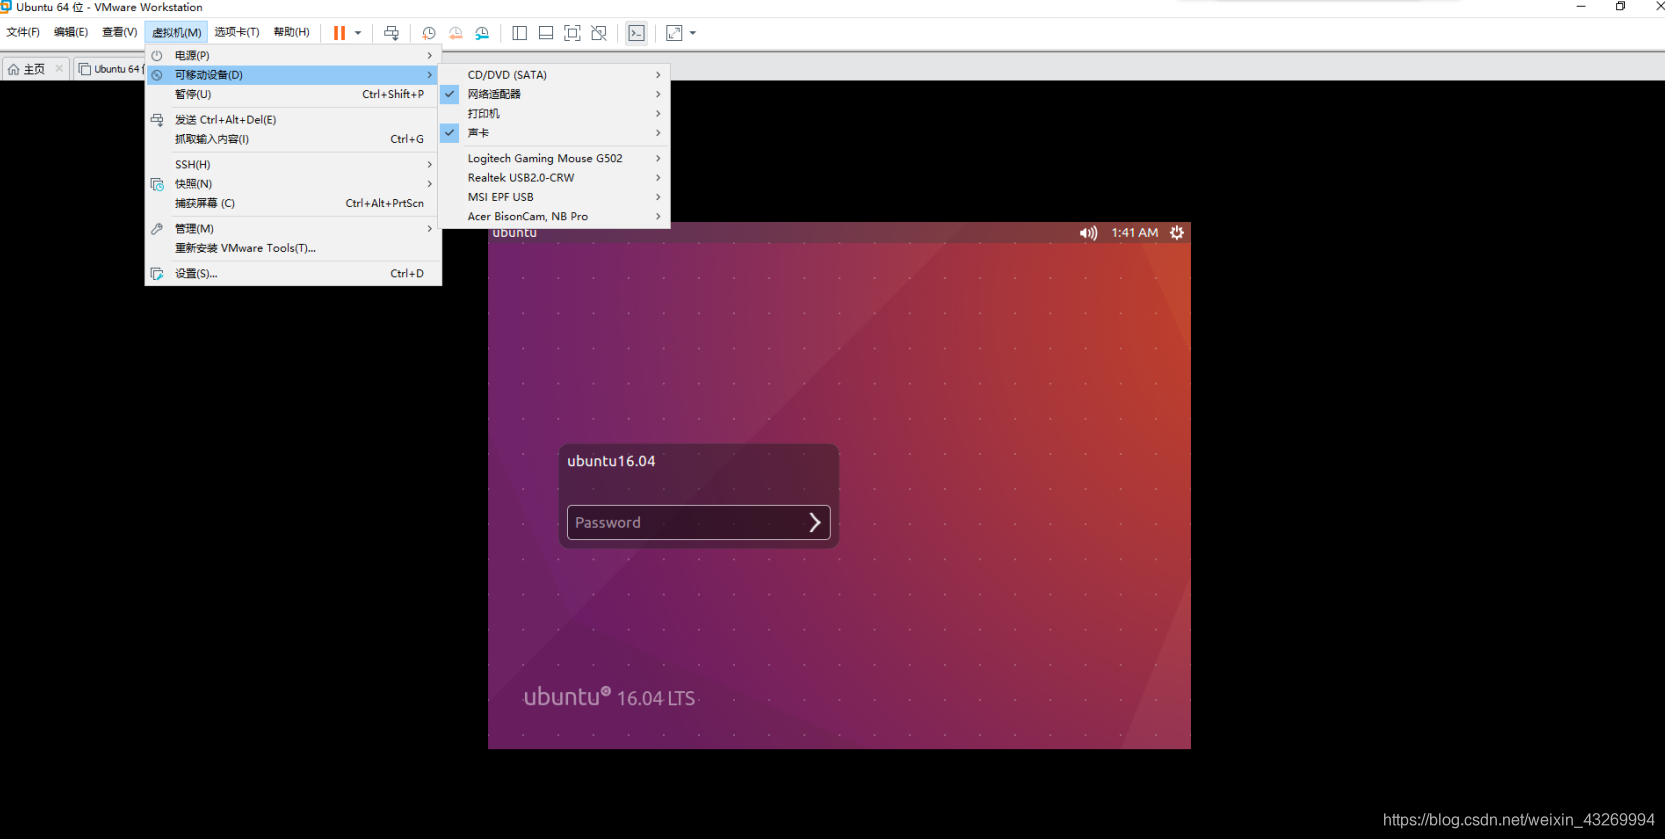Expand the Realtek USB2.0-CRW device entry
The width and height of the screenshot is (1665, 839).
coord(555,178)
